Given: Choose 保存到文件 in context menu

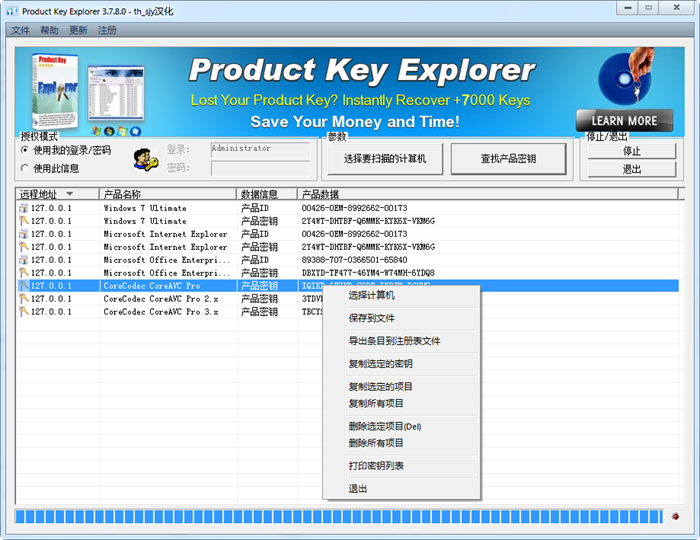Looking at the screenshot, I should tap(401, 318).
